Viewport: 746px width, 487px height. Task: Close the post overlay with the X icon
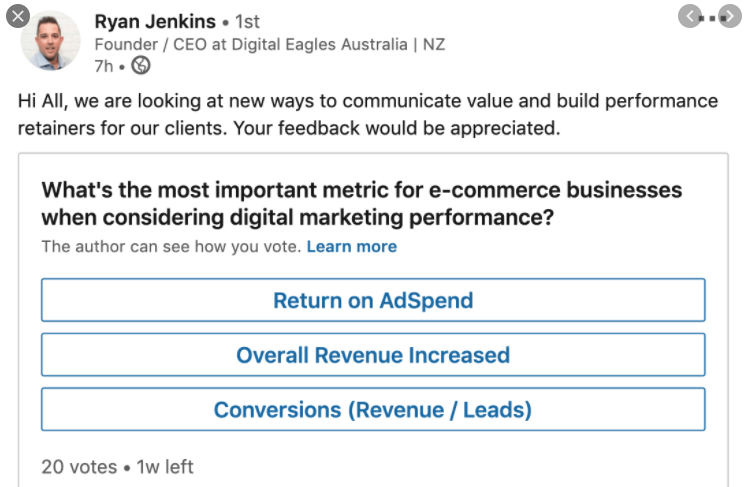click(x=18, y=16)
